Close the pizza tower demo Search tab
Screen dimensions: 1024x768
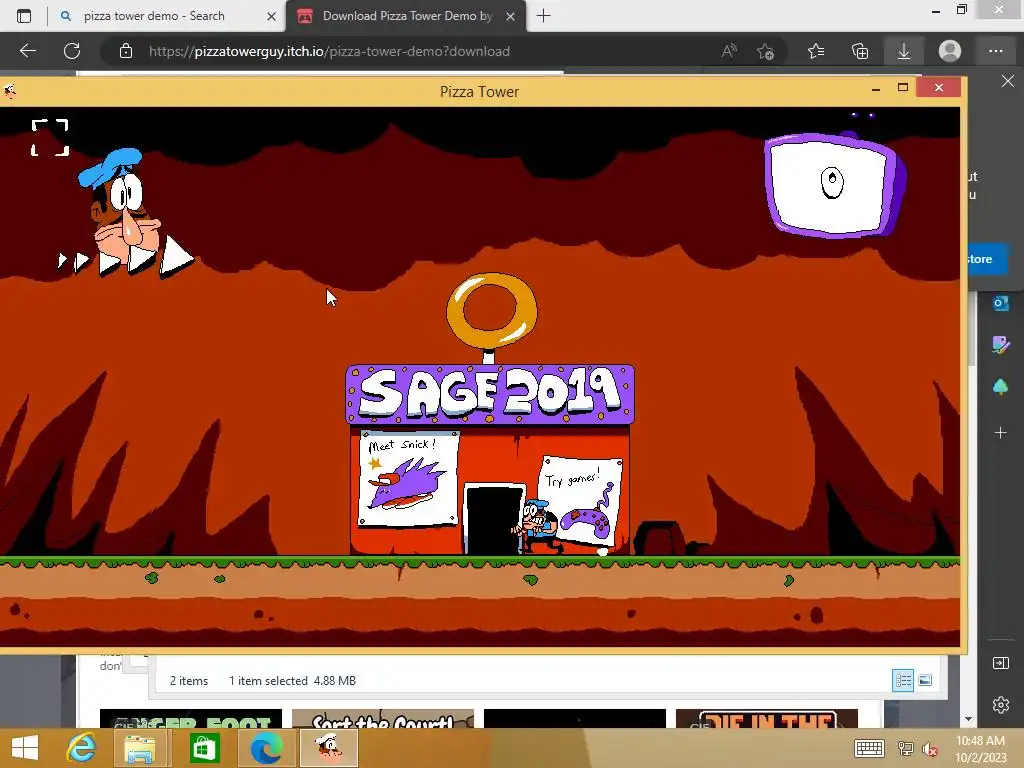point(272,16)
